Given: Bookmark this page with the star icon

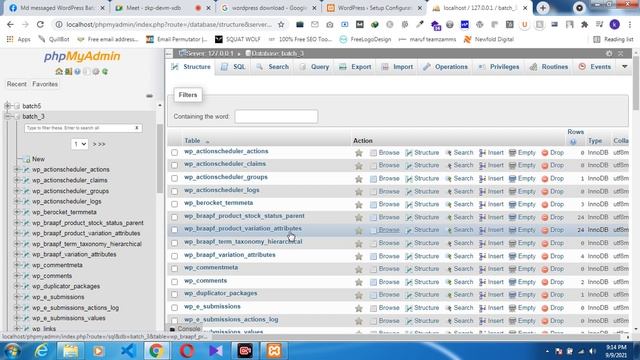Looking at the screenshot, I should coord(281,24).
